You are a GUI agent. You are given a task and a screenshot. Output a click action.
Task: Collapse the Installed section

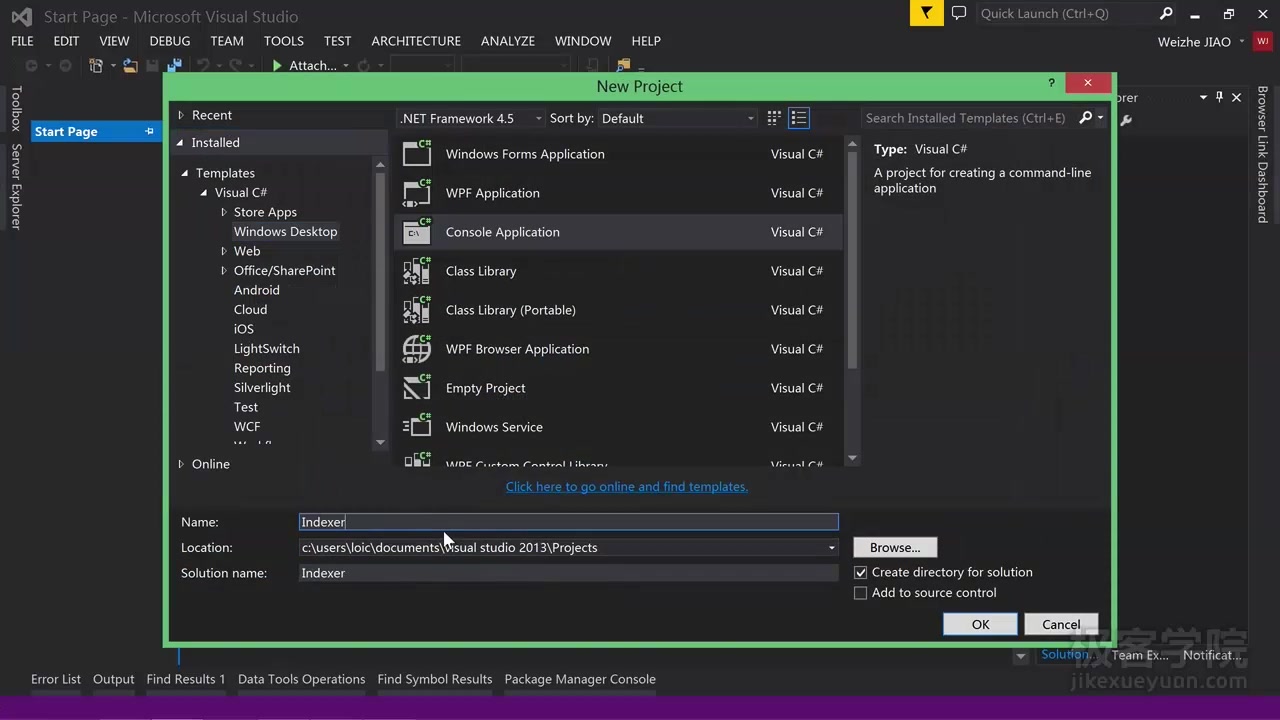click(181, 142)
